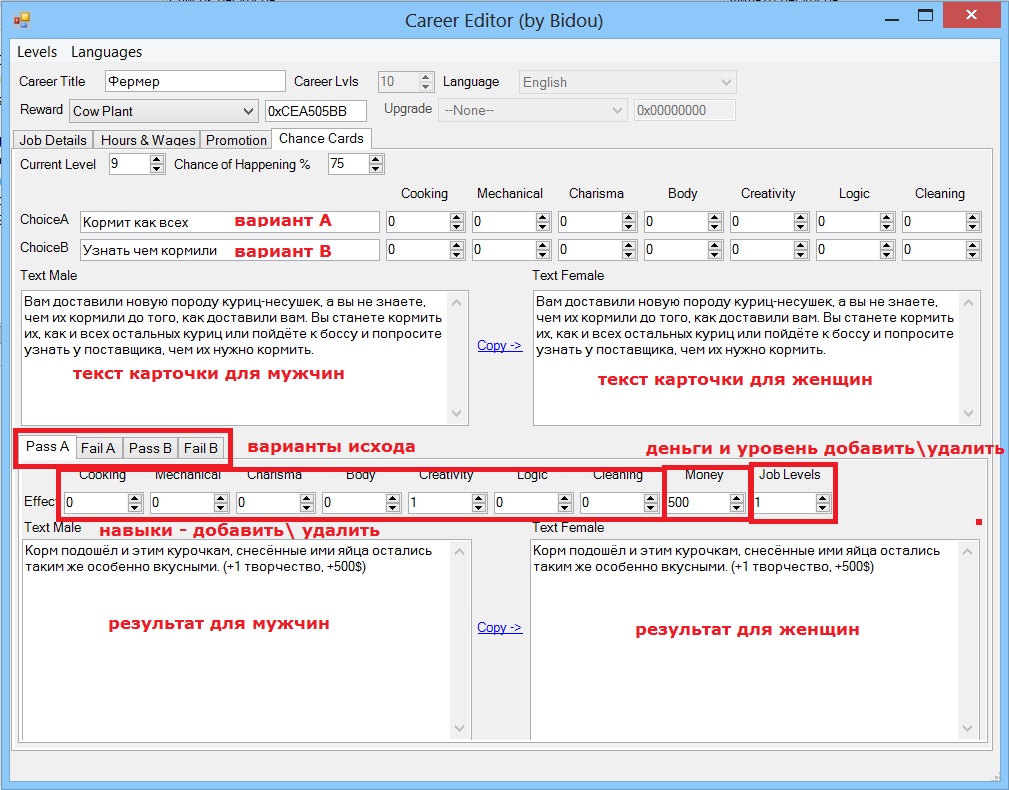This screenshot has width=1009, height=790.
Task: Select the Fail A outcome tab
Action: 98,448
